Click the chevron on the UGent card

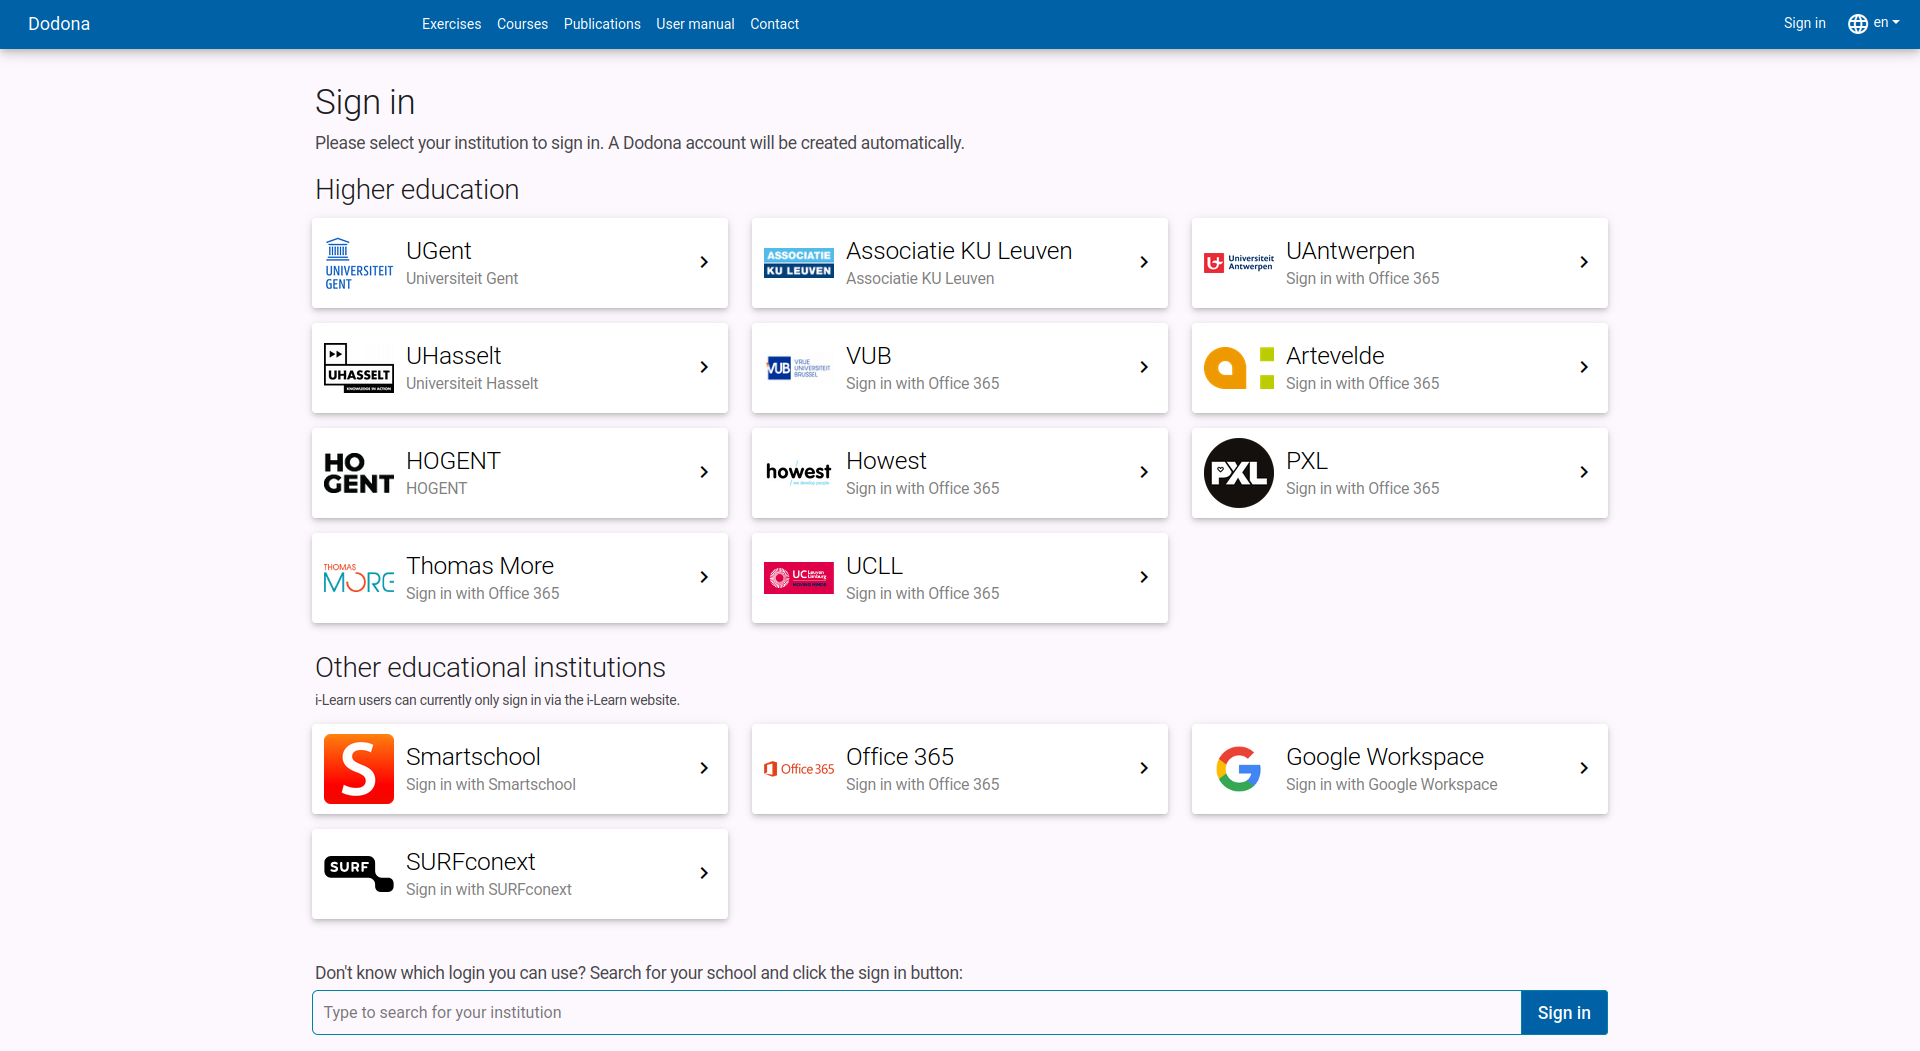[x=704, y=262]
